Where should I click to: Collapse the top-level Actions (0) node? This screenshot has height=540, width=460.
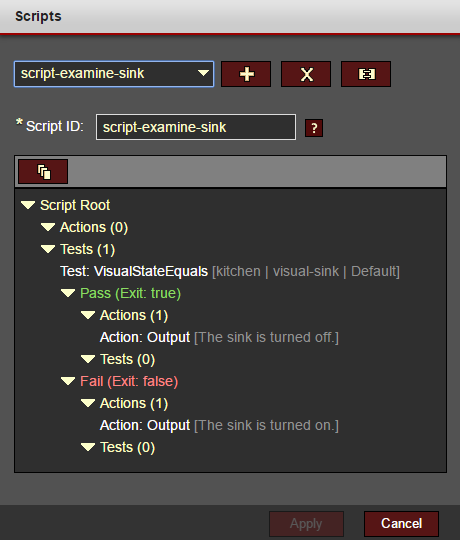click(x=48, y=227)
